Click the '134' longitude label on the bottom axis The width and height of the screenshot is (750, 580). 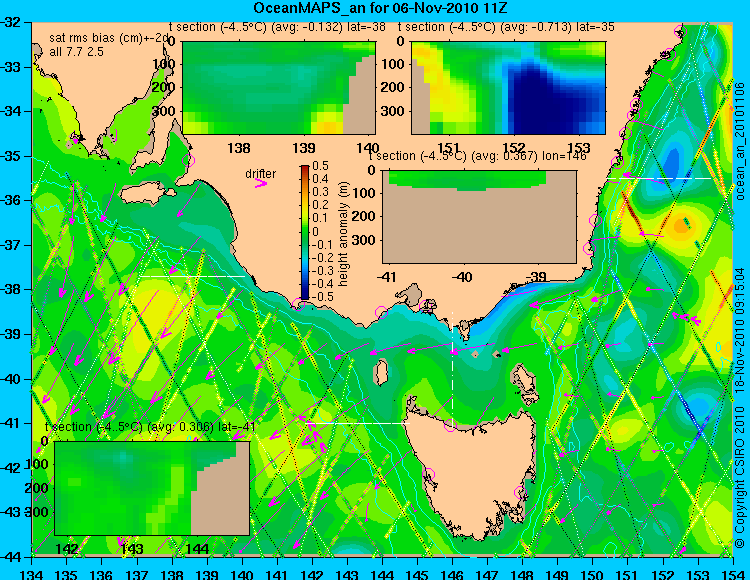(x=32, y=574)
